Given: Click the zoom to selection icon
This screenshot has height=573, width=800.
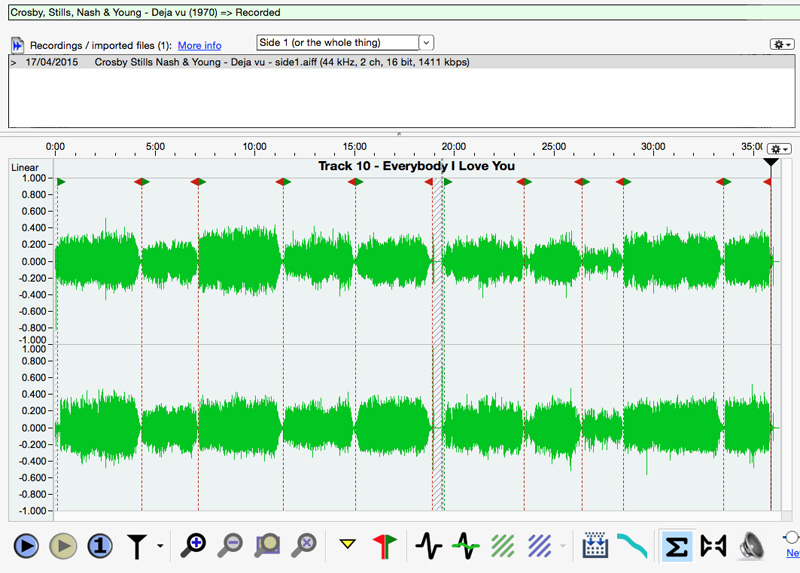Looking at the screenshot, I should (268, 546).
